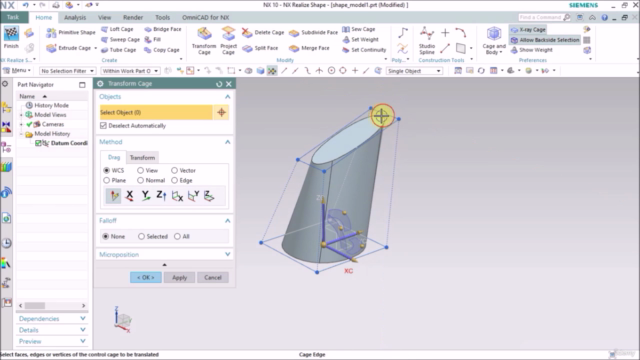The image size is (640, 360).
Task: Select the Plane radio button
Action: click(107, 180)
